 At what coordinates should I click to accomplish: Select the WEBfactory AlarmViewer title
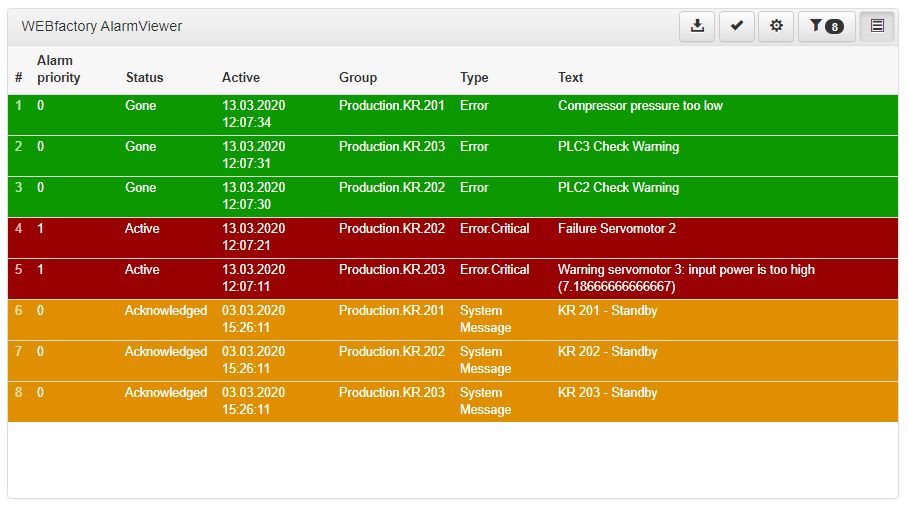point(102,26)
